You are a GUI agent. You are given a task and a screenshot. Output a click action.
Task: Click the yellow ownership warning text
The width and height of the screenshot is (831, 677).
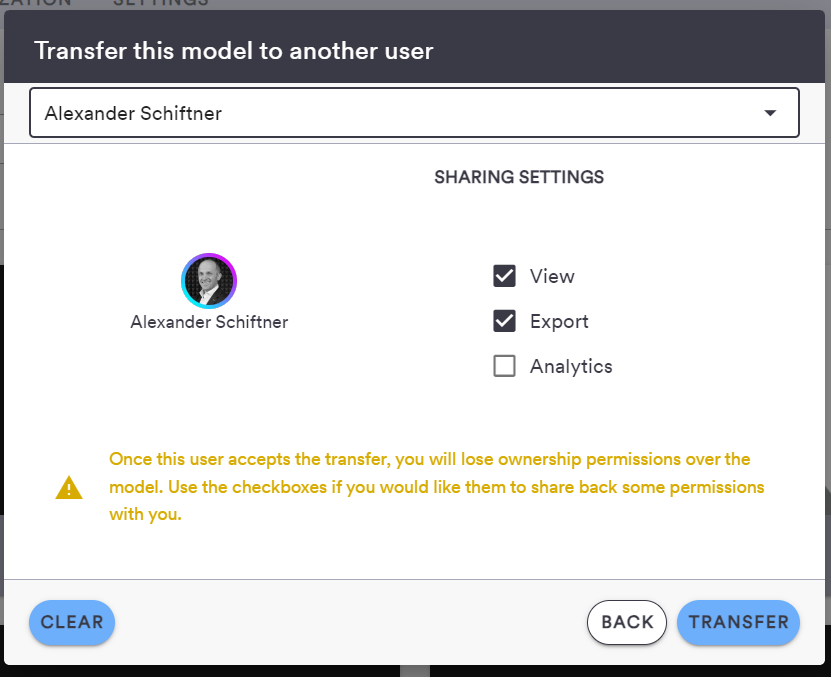click(430, 488)
